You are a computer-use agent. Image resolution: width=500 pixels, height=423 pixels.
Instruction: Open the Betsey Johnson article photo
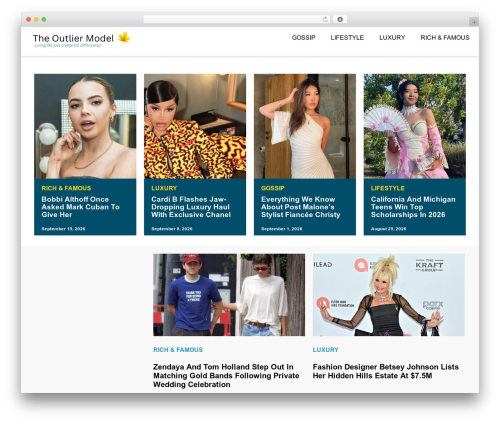pyautogui.click(x=389, y=295)
